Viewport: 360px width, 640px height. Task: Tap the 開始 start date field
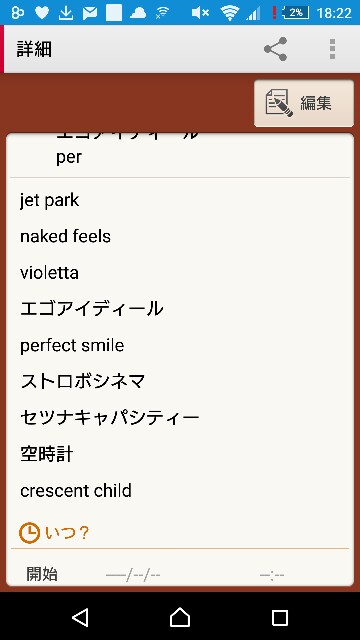click(133, 576)
